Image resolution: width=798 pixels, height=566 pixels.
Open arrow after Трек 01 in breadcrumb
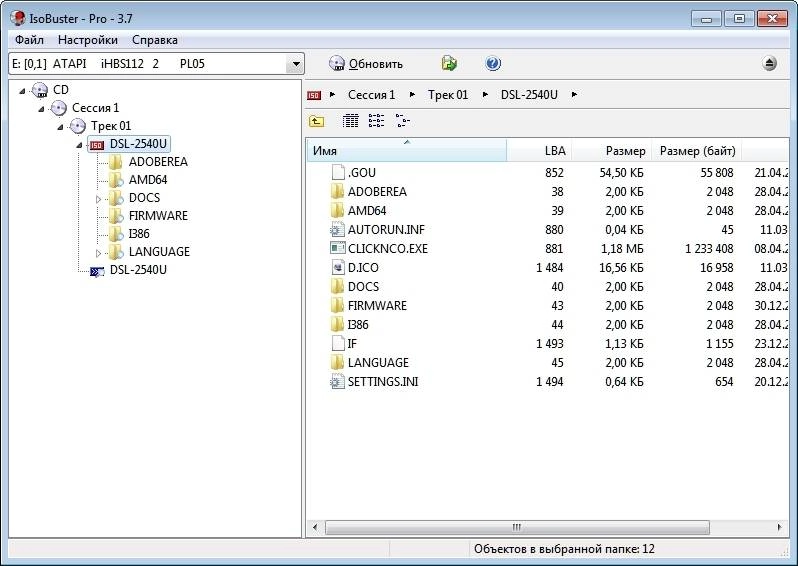click(486, 95)
